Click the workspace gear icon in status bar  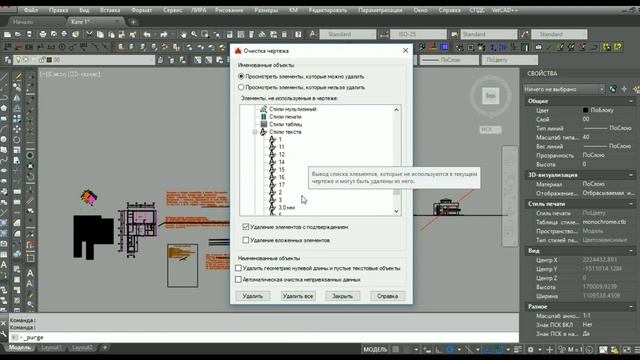(530, 349)
